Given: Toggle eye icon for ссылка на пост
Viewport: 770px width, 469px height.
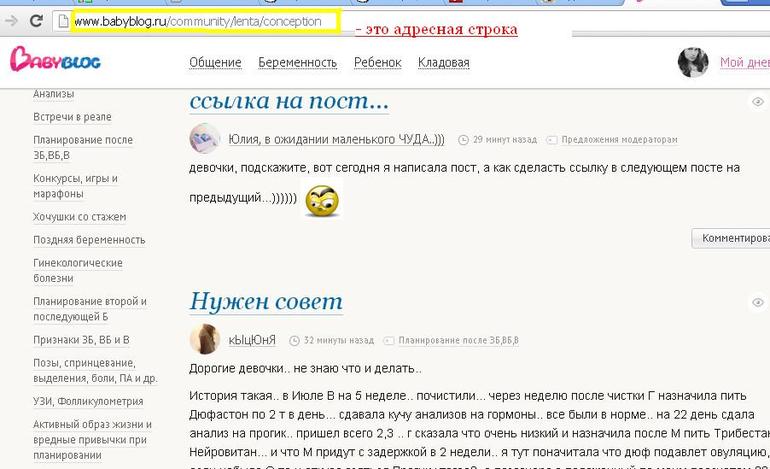Looking at the screenshot, I should [x=758, y=102].
